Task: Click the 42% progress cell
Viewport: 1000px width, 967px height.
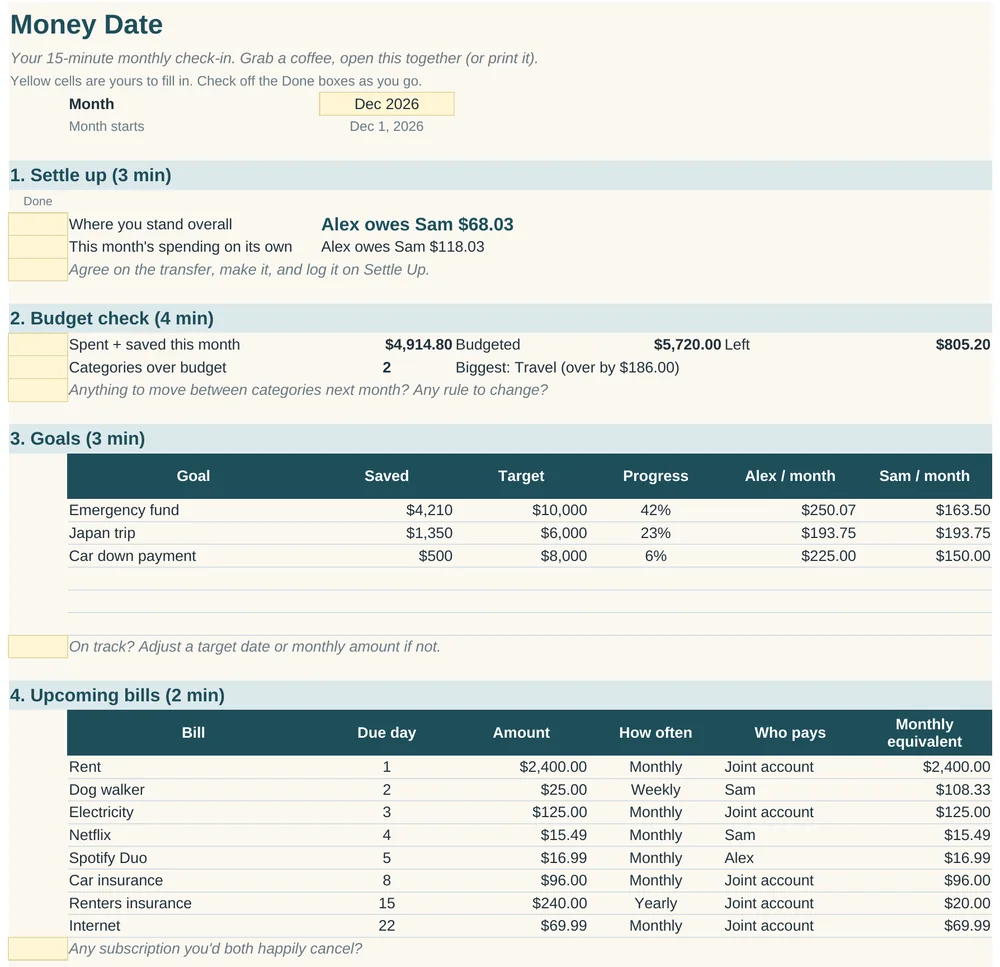Action: [656, 510]
